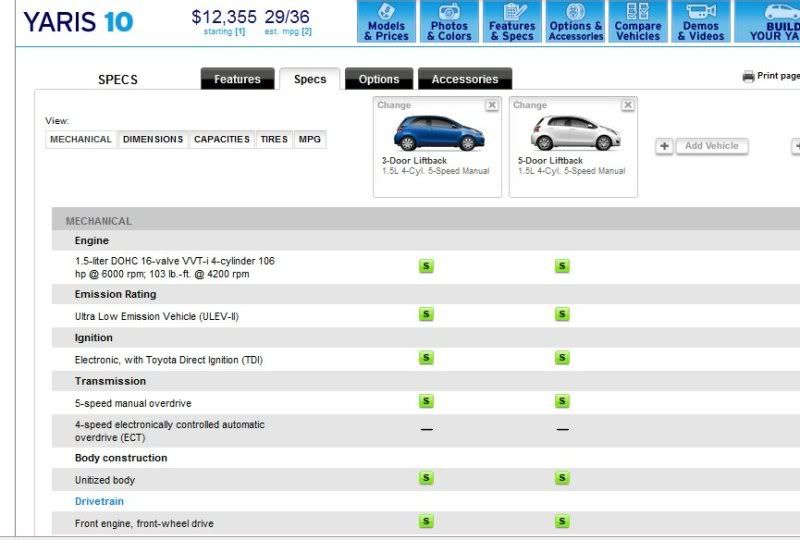The height and width of the screenshot is (540, 800).
Task: Click 3-Door standard icon for front-wheel drive
Action: pyautogui.click(x=426, y=522)
